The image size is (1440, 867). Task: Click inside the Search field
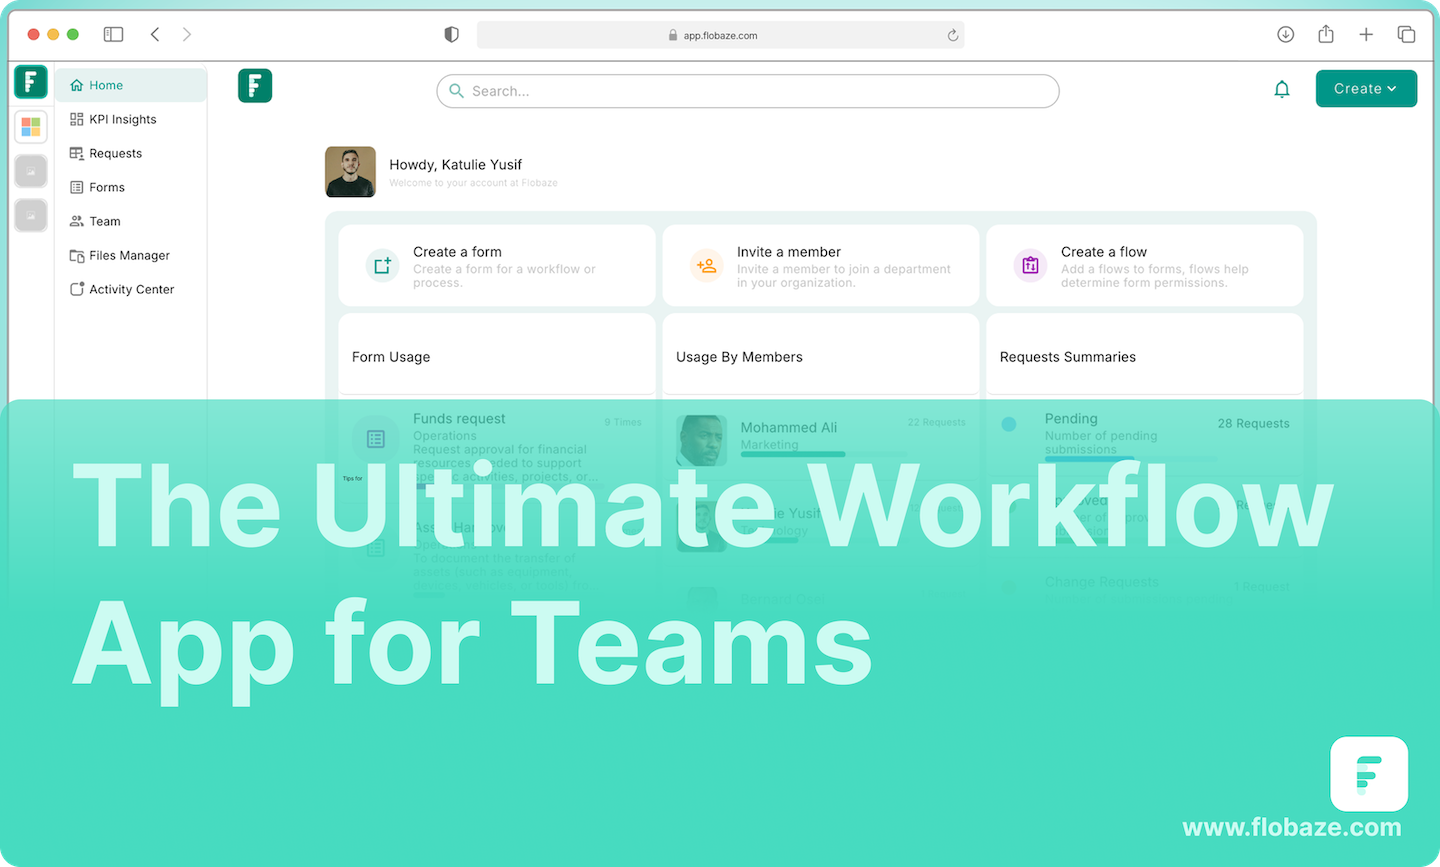pyautogui.click(x=747, y=90)
